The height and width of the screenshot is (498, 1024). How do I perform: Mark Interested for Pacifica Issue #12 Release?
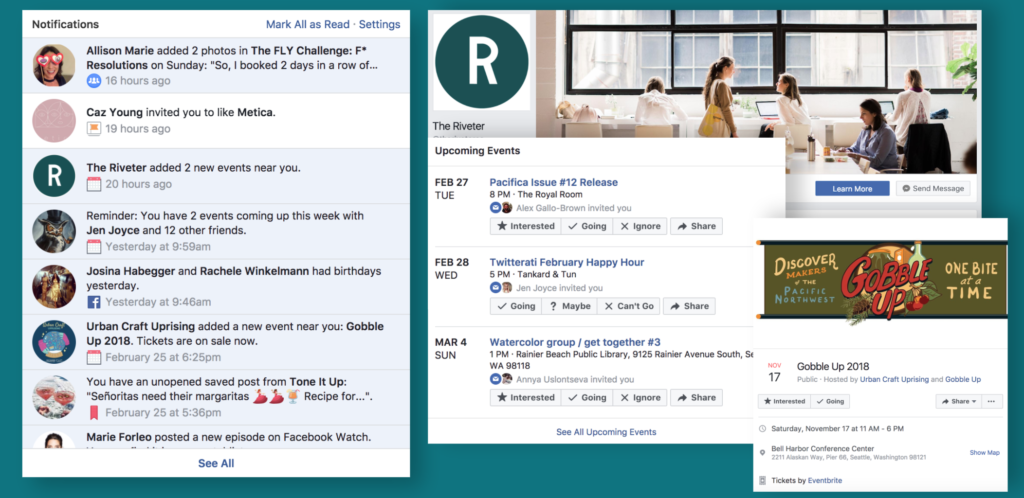pos(525,226)
